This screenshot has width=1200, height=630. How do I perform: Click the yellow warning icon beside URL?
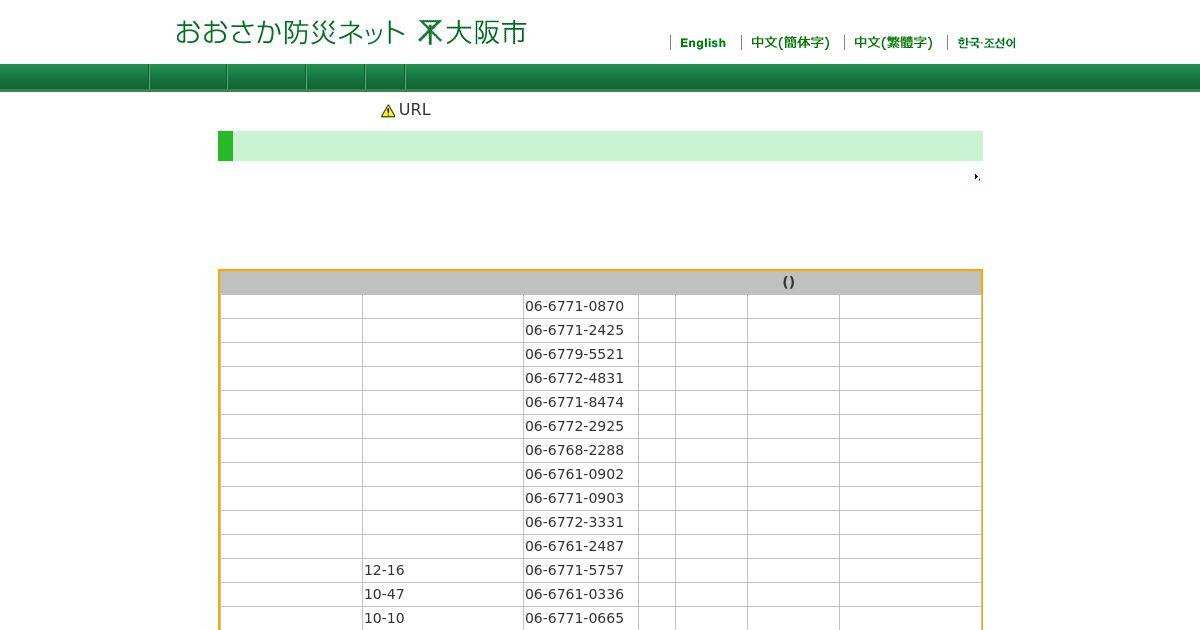(388, 111)
